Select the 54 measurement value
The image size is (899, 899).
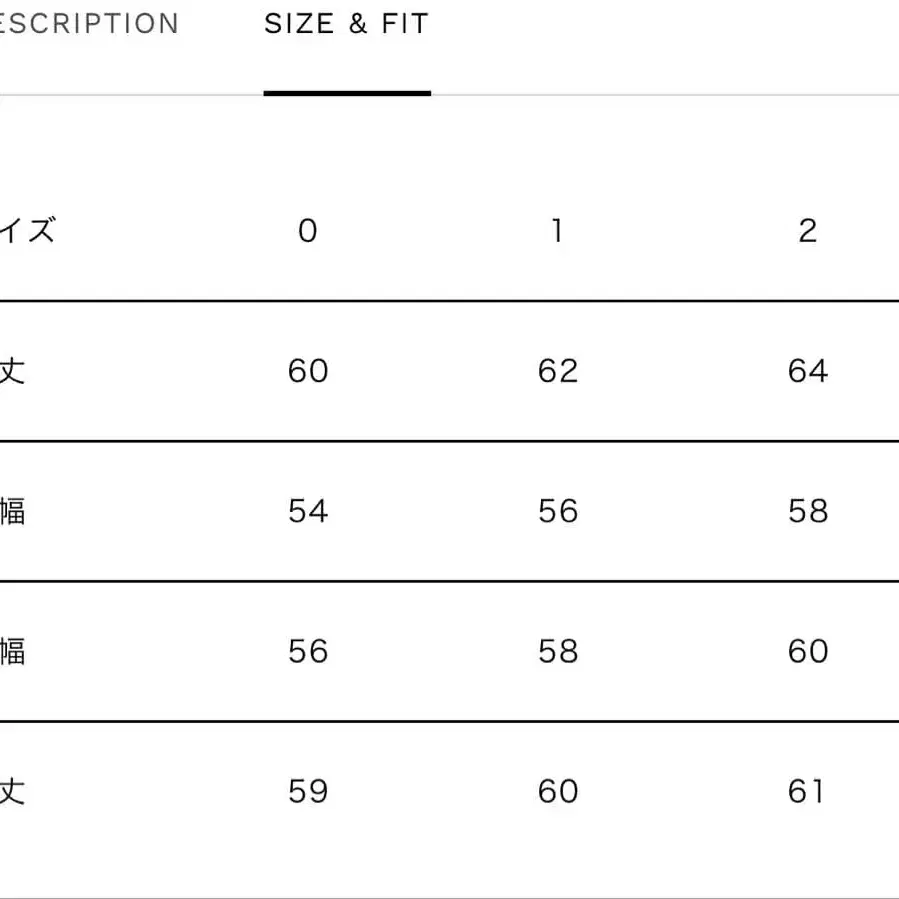coord(308,511)
